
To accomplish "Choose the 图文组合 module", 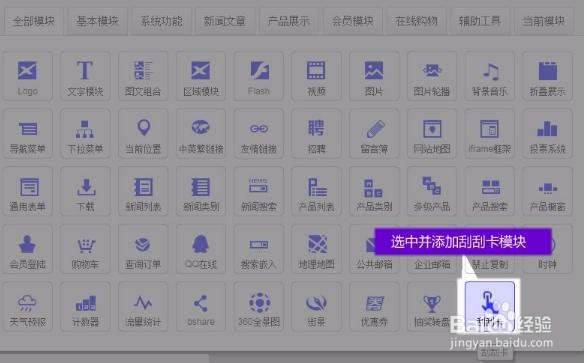I will point(143,77).
